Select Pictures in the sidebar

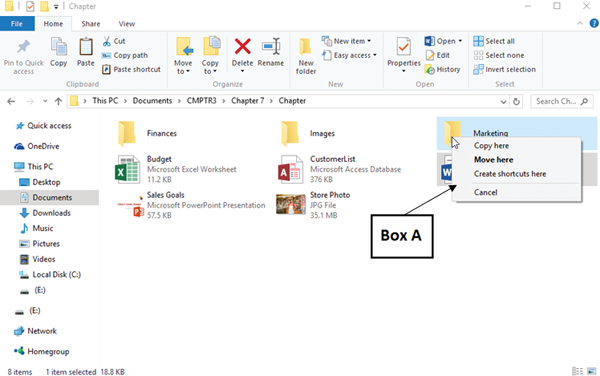40,244
